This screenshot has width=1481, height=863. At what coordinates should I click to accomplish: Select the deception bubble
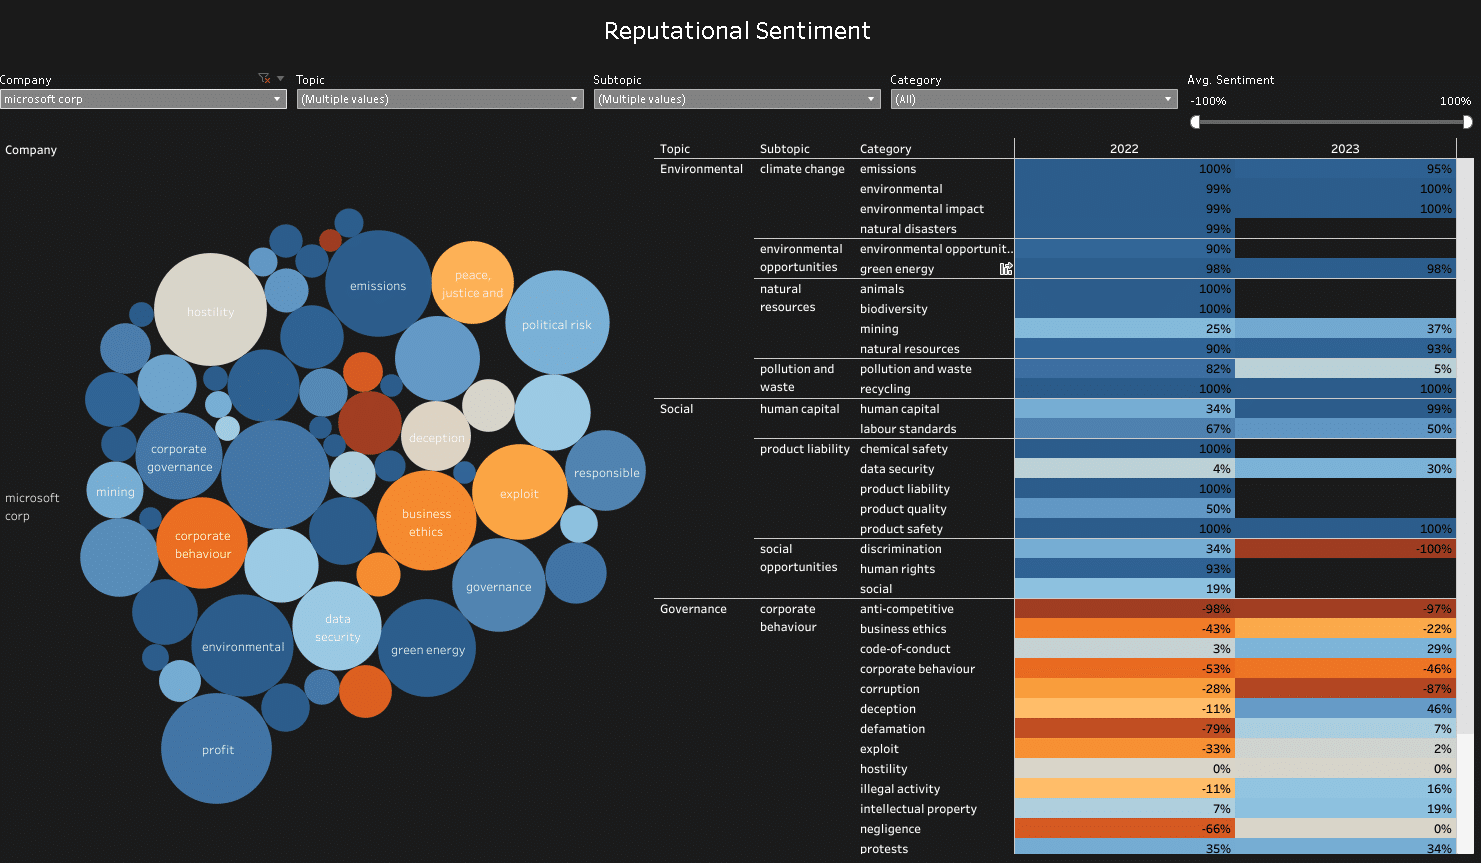coord(436,436)
